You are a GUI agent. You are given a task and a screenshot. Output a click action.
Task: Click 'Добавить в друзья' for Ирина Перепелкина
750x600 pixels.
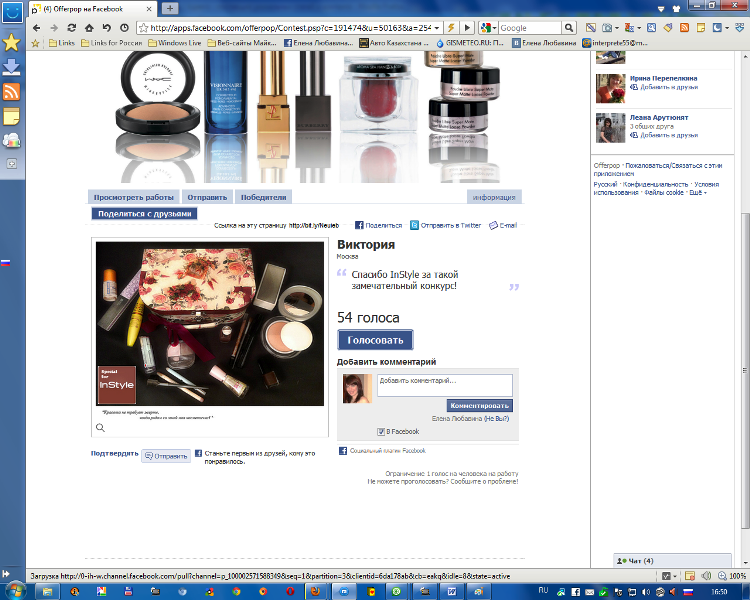click(664, 87)
